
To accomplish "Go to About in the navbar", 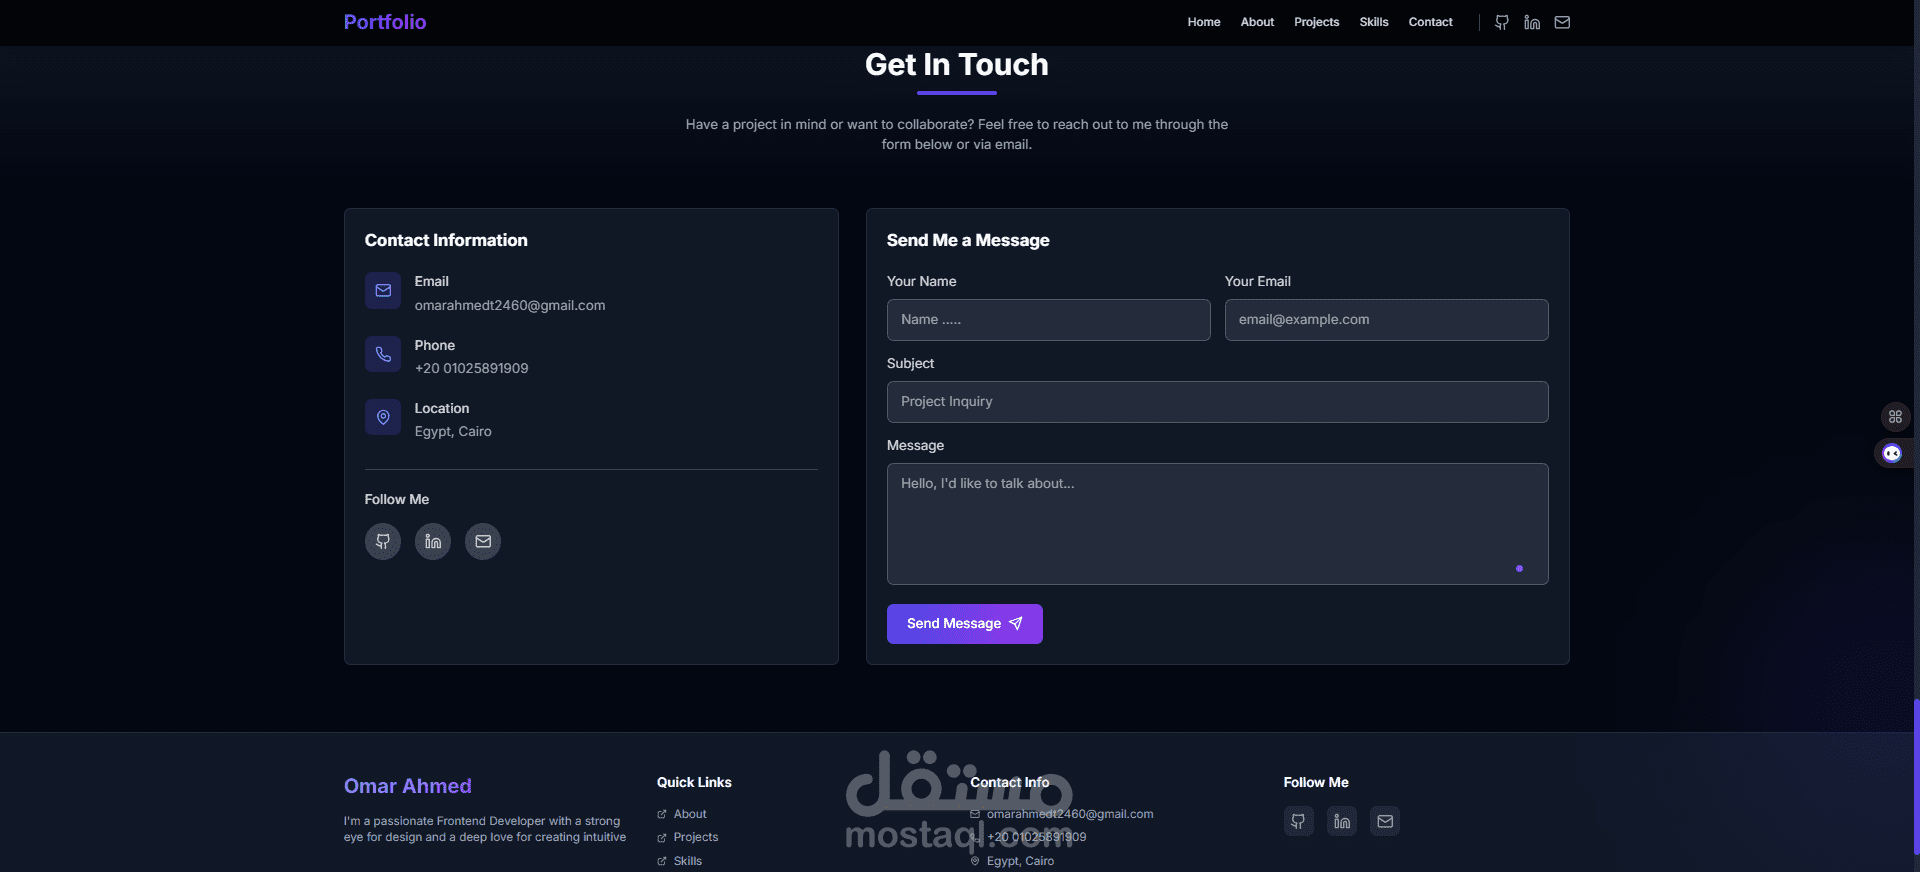I will coord(1257,22).
